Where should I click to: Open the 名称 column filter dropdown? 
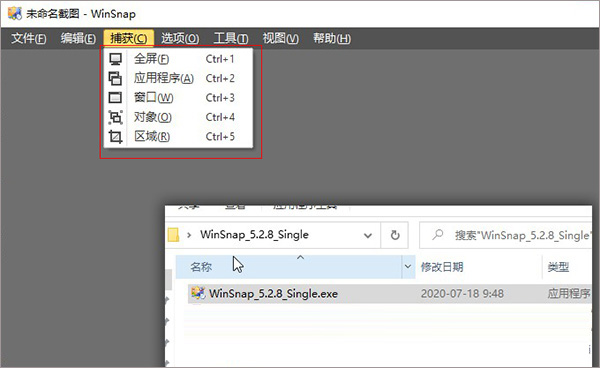tap(408, 266)
